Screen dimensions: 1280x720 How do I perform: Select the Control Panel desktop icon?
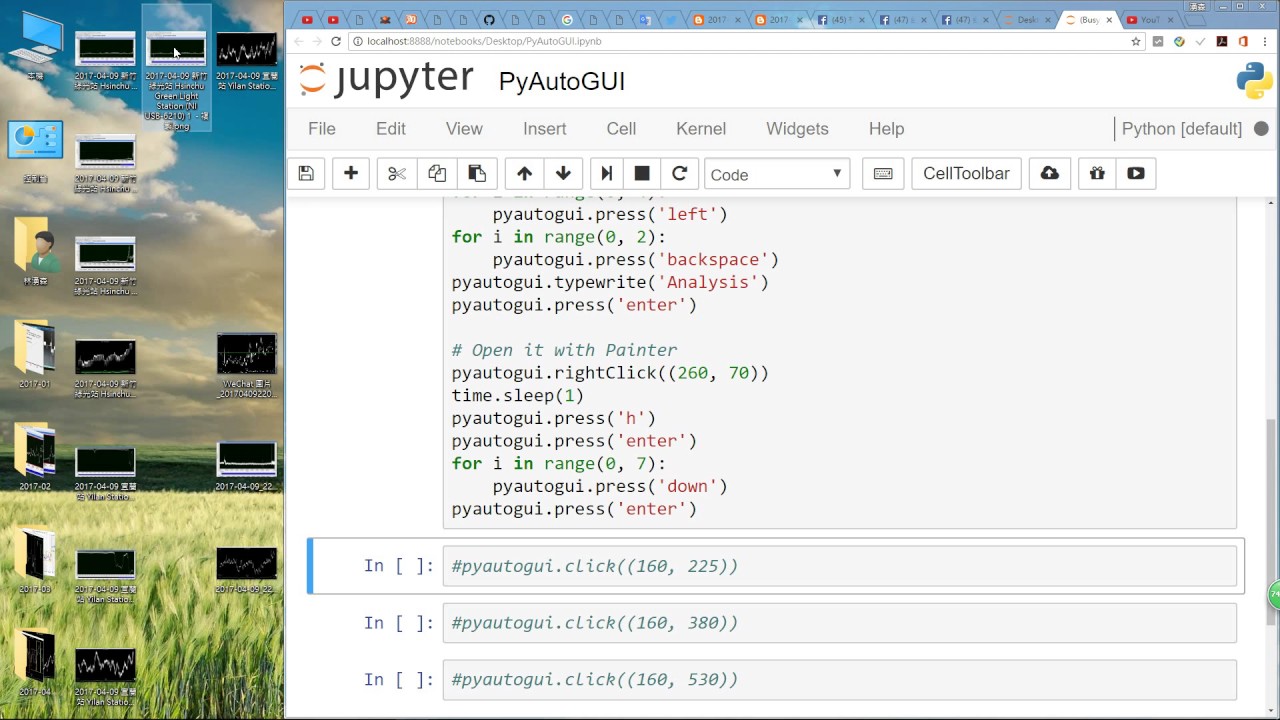36,150
